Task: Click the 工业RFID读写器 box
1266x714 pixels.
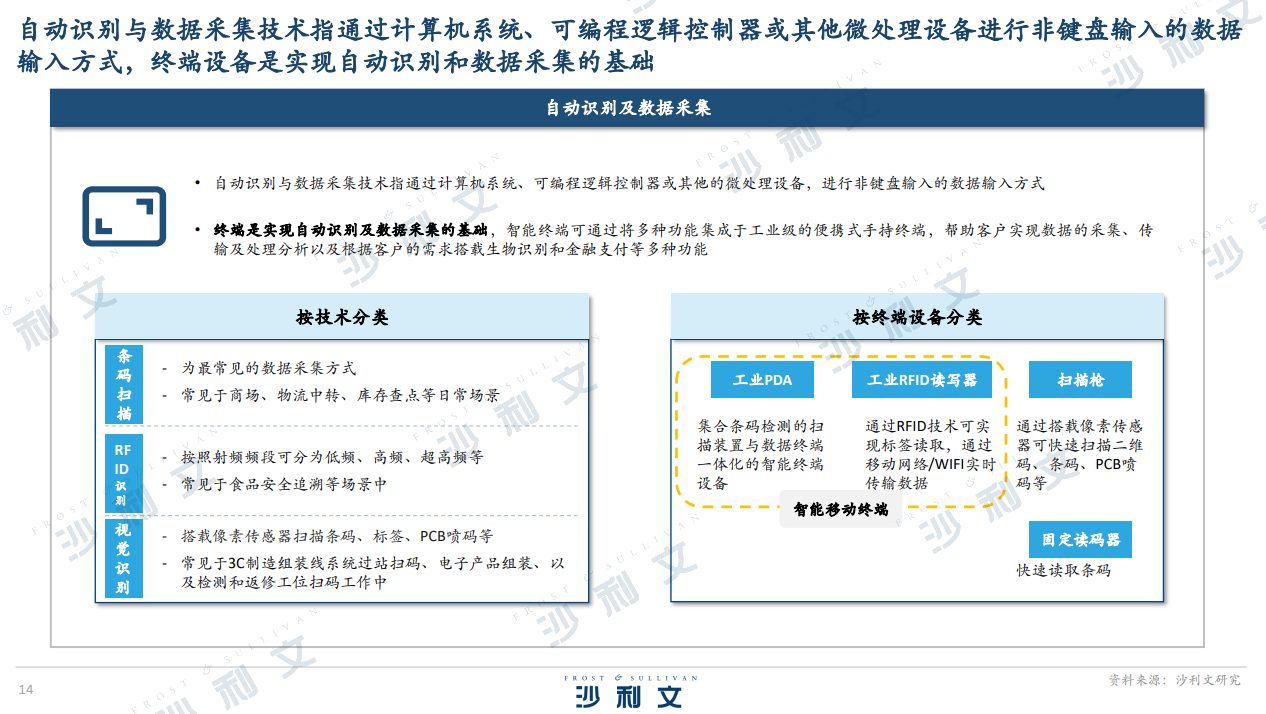Action: pos(922,380)
